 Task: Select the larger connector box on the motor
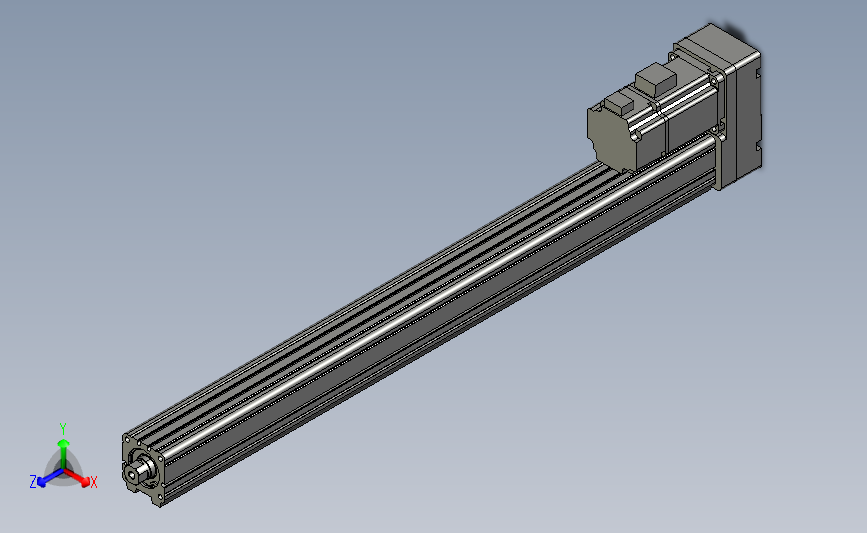(656, 79)
